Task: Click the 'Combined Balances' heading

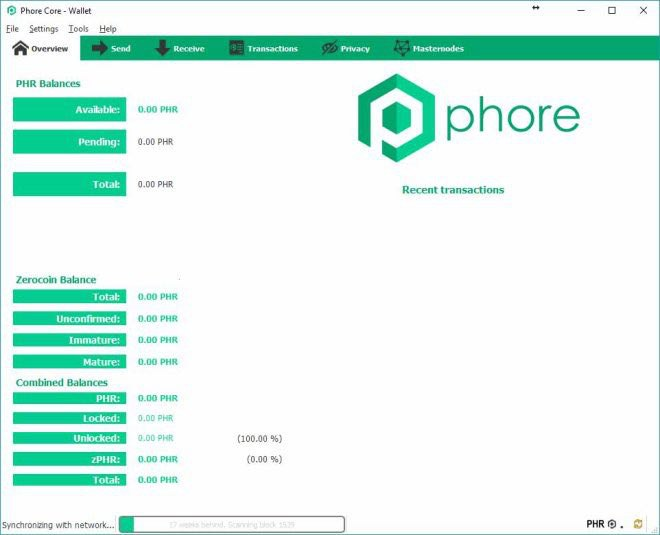Action: [x=62, y=383]
